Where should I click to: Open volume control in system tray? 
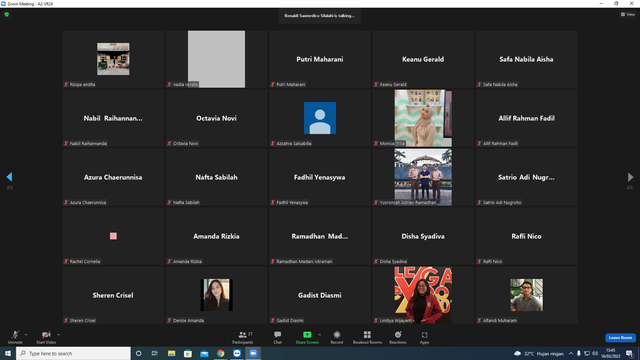click(595, 353)
